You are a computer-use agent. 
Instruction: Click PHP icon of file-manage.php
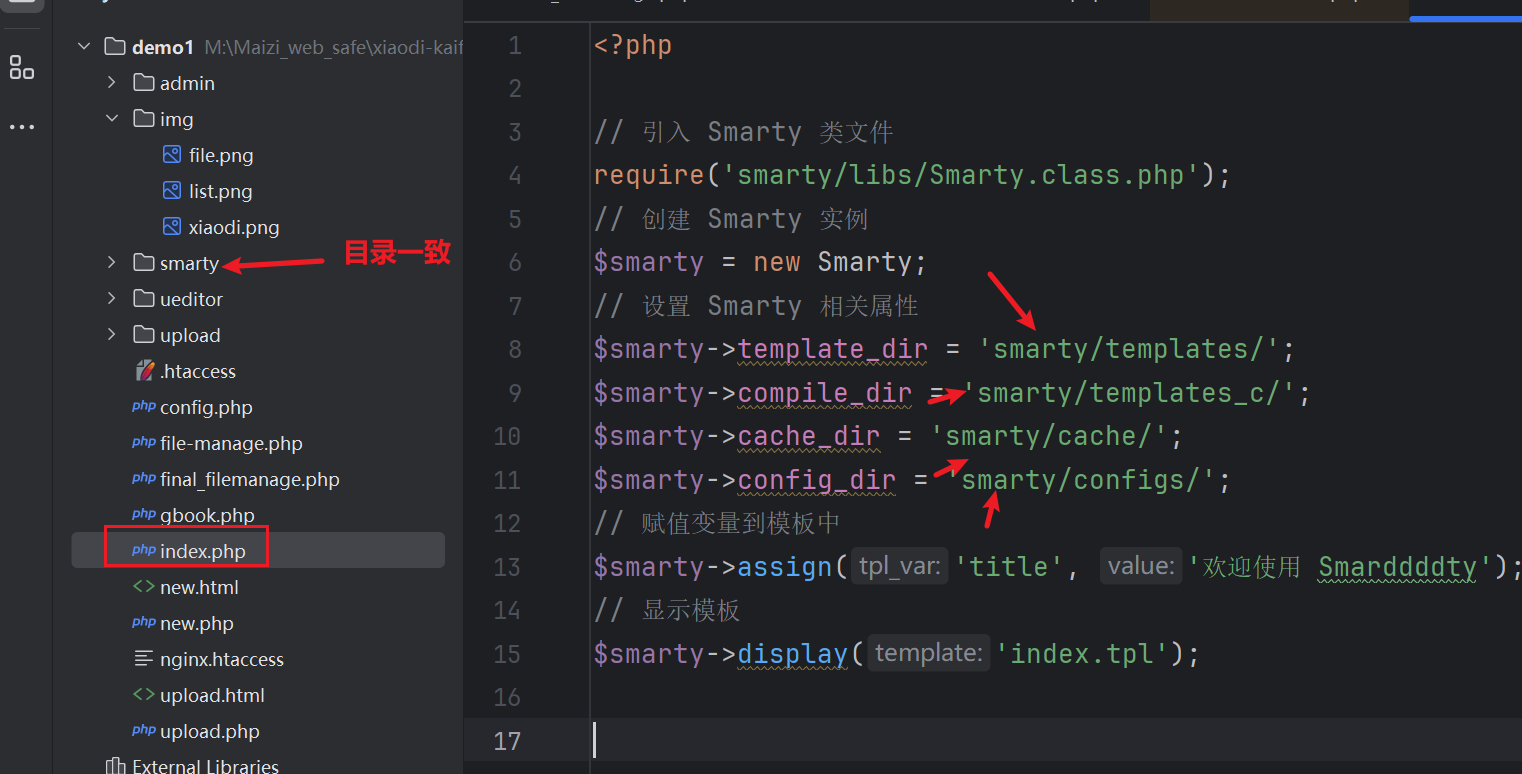(x=144, y=443)
